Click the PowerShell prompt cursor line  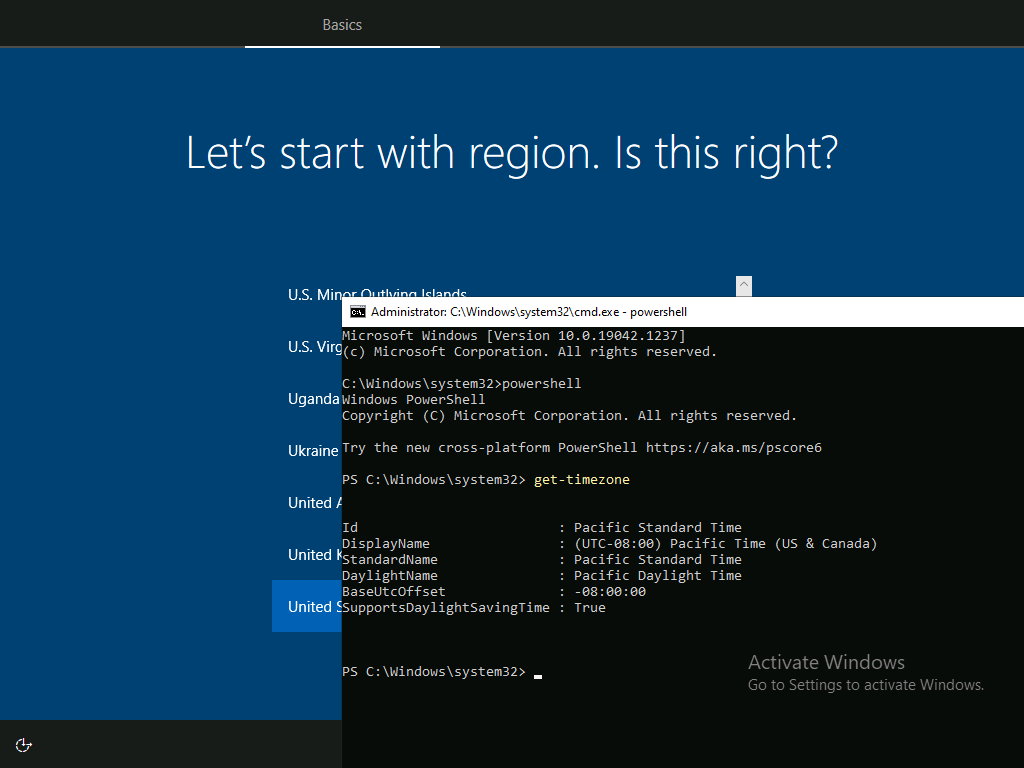tap(442, 671)
